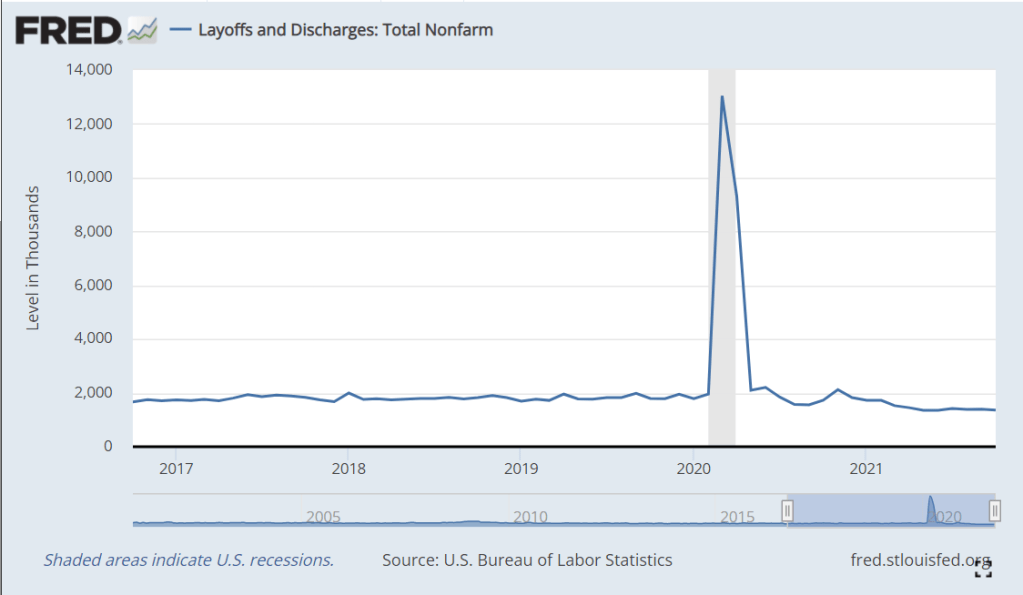Open fullscreen view with the expand icon
Viewport: 1023px width, 595px height.
point(983,569)
